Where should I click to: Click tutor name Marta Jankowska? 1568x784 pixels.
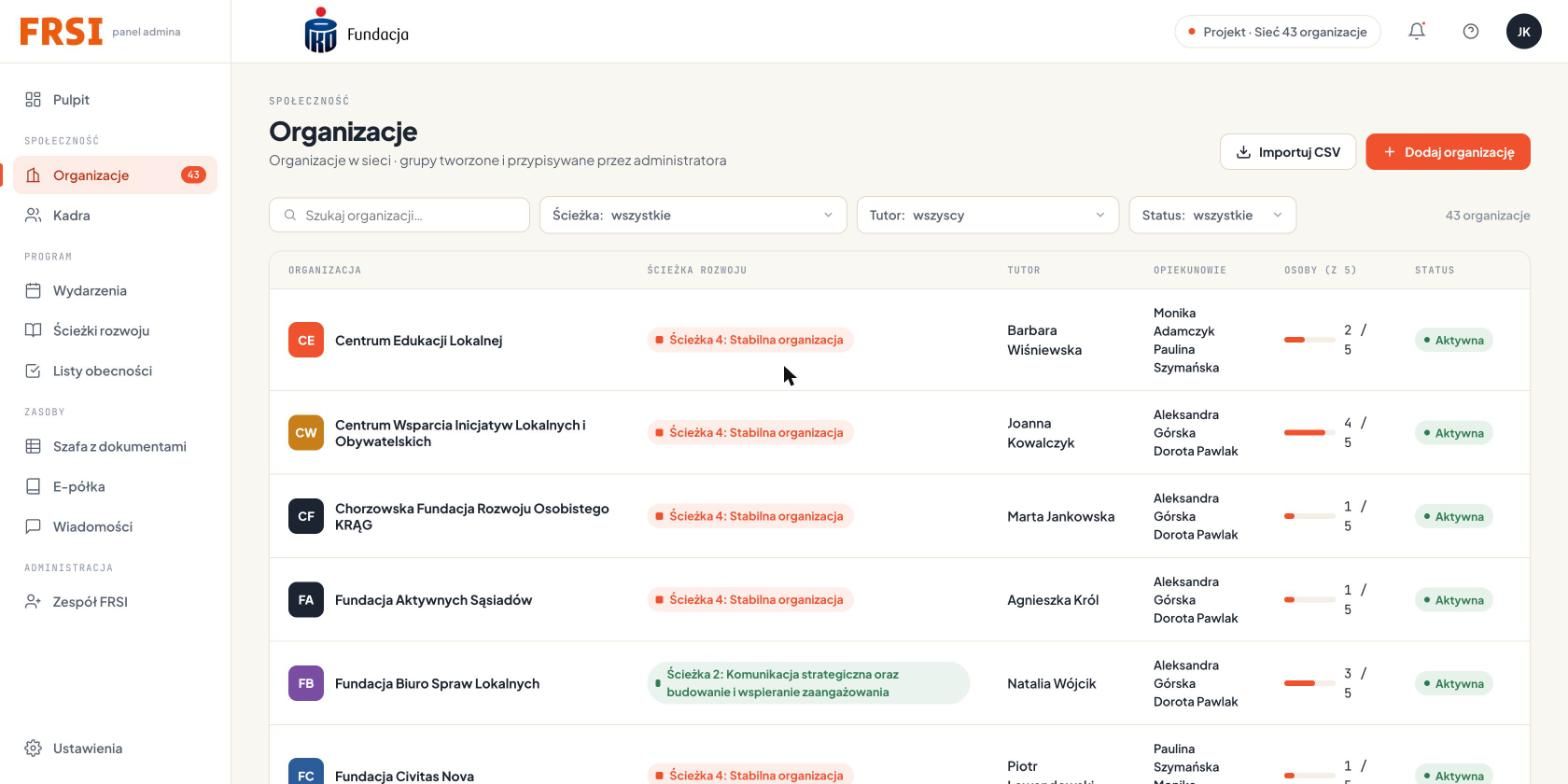tap(1060, 516)
